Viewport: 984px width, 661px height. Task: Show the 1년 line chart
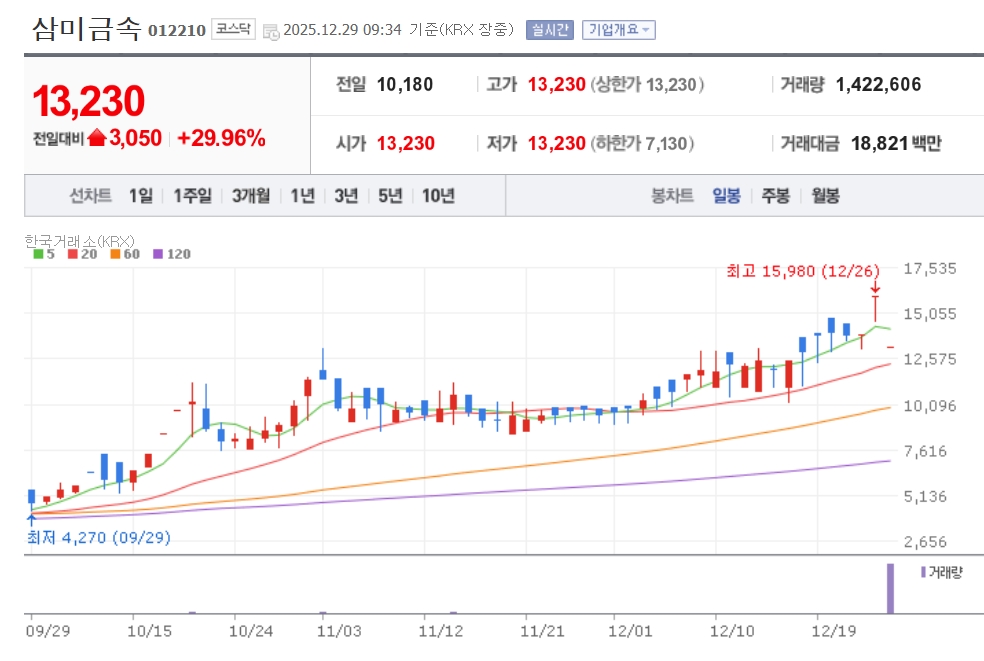tap(302, 196)
